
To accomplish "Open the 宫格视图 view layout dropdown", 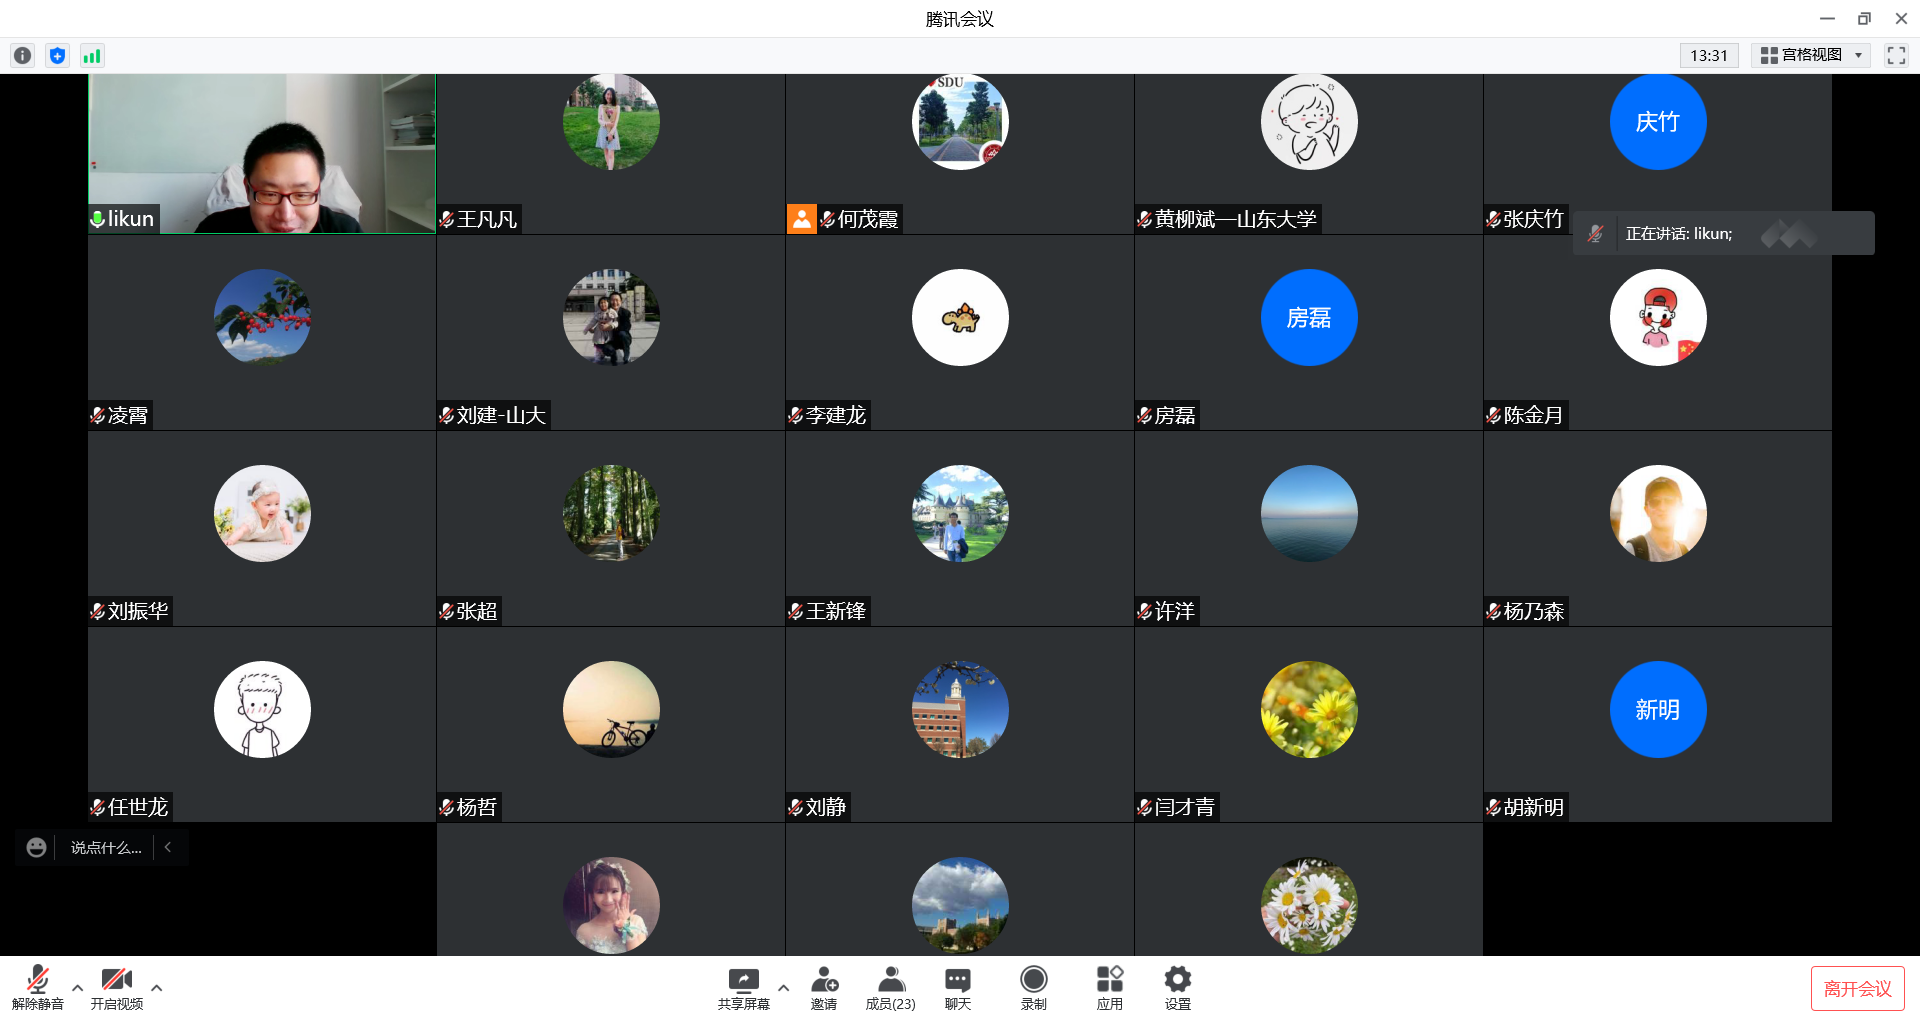I will click(1811, 56).
